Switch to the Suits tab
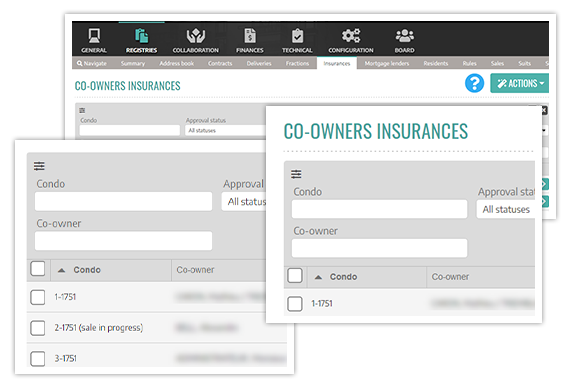Screen dimensions: 570x390 tap(524, 63)
